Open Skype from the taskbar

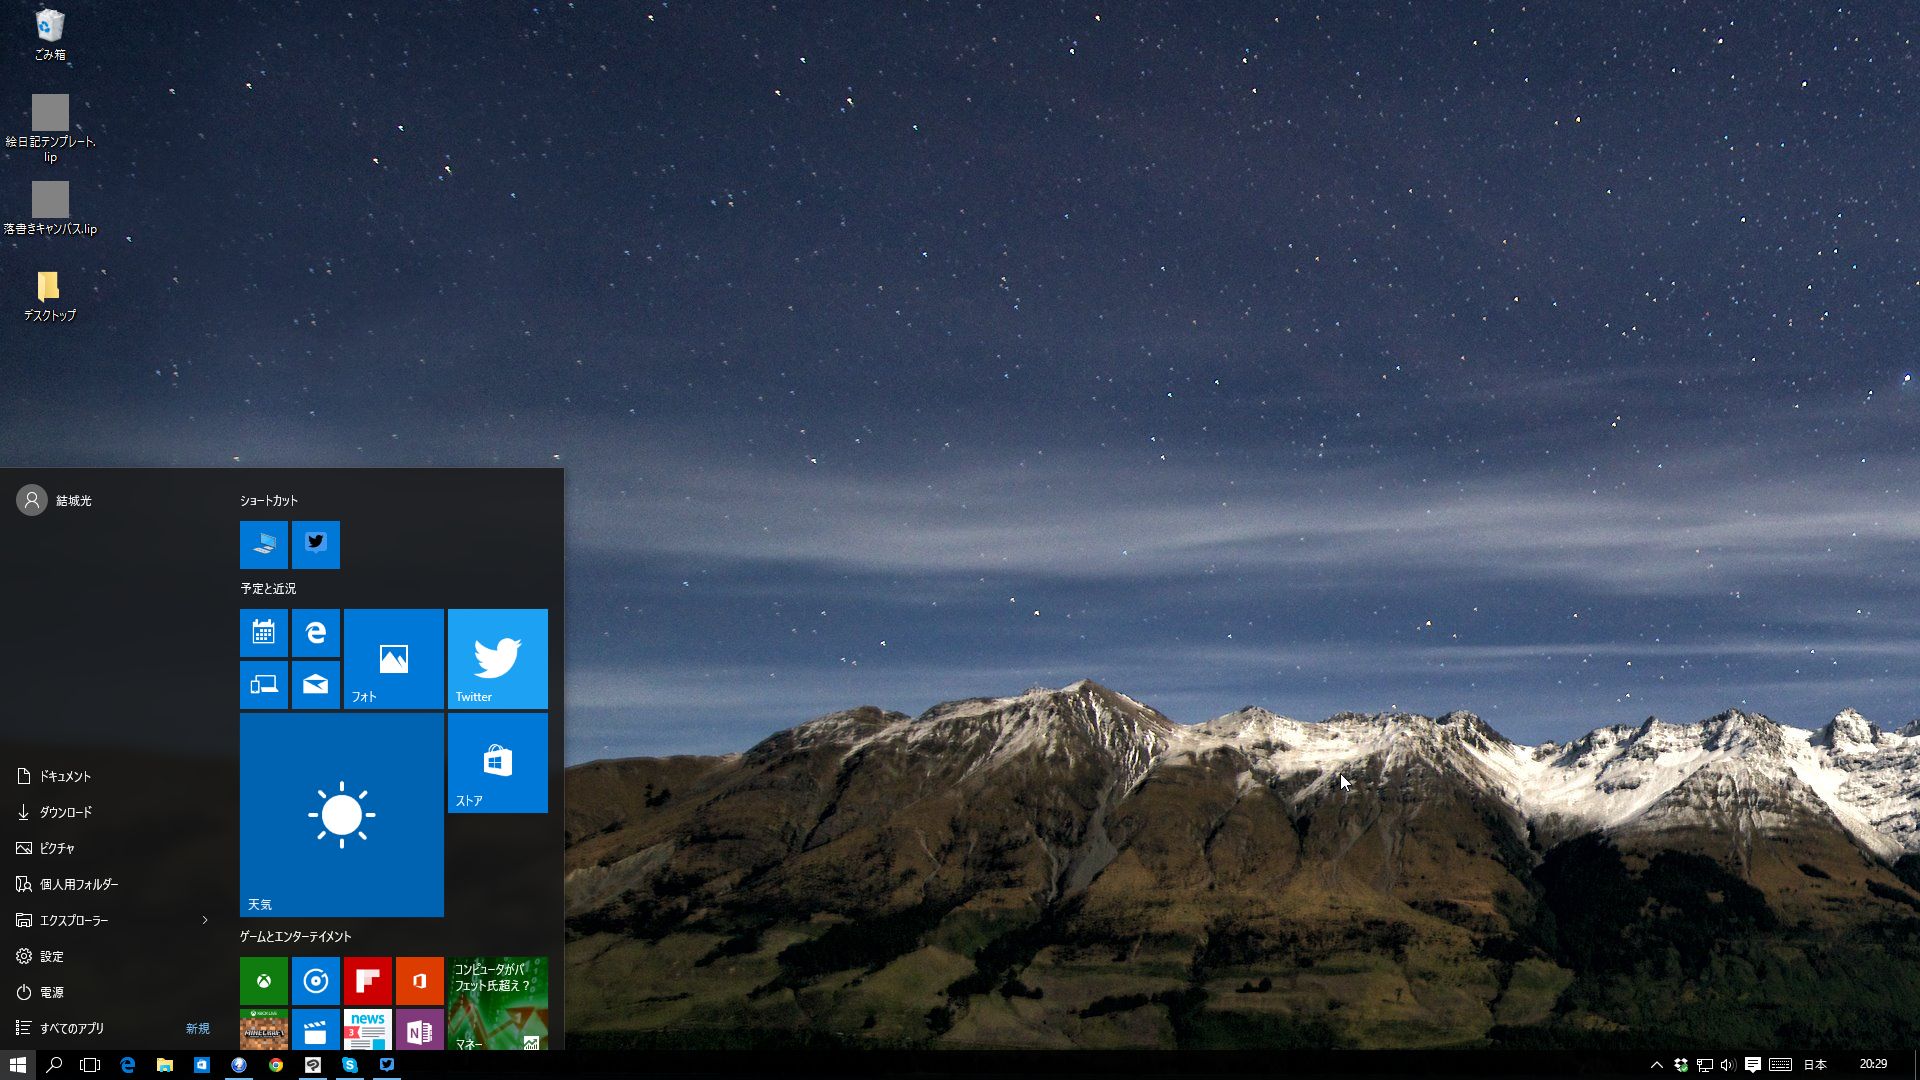click(x=349, y=1065)
